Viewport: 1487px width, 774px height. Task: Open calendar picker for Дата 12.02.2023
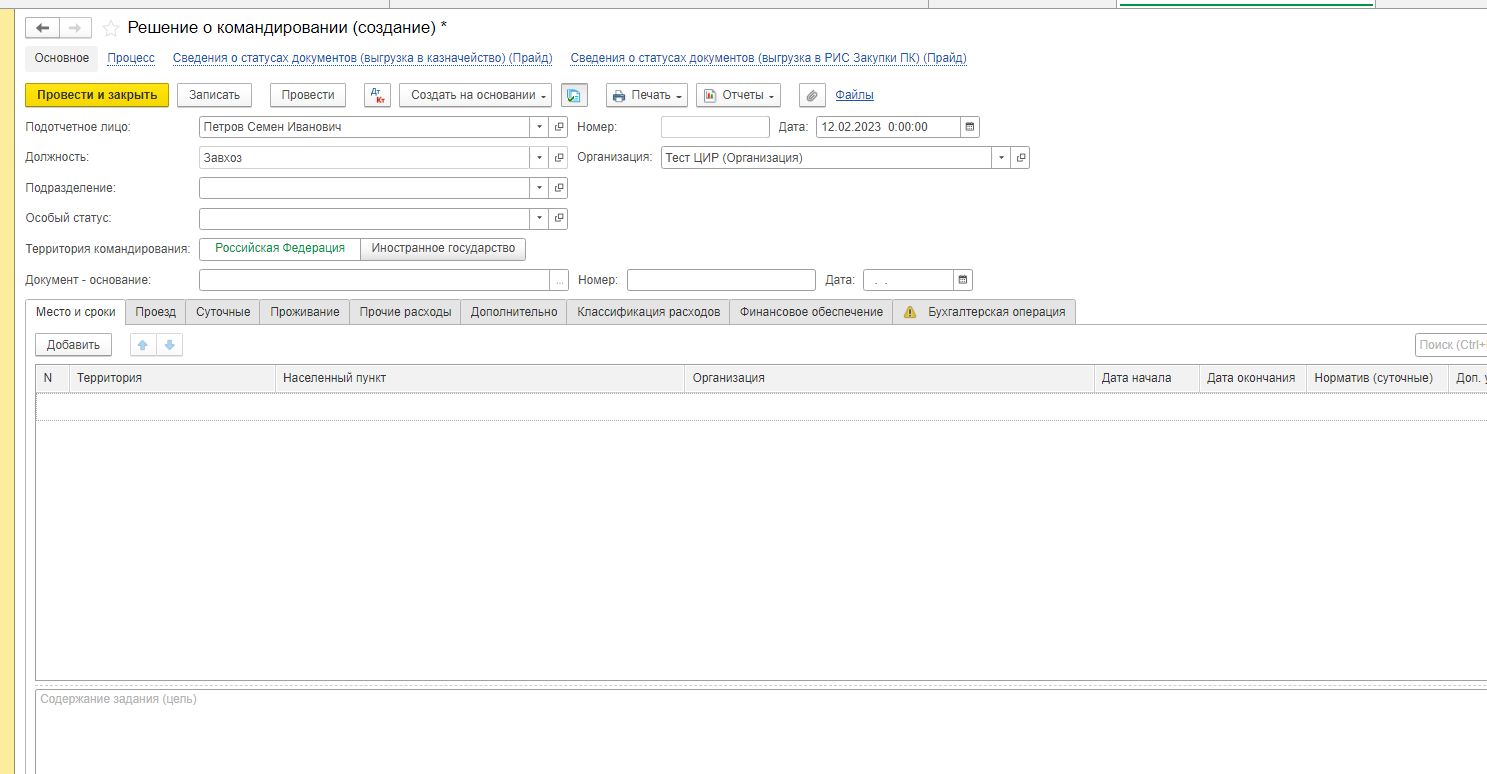click(969, 127)
